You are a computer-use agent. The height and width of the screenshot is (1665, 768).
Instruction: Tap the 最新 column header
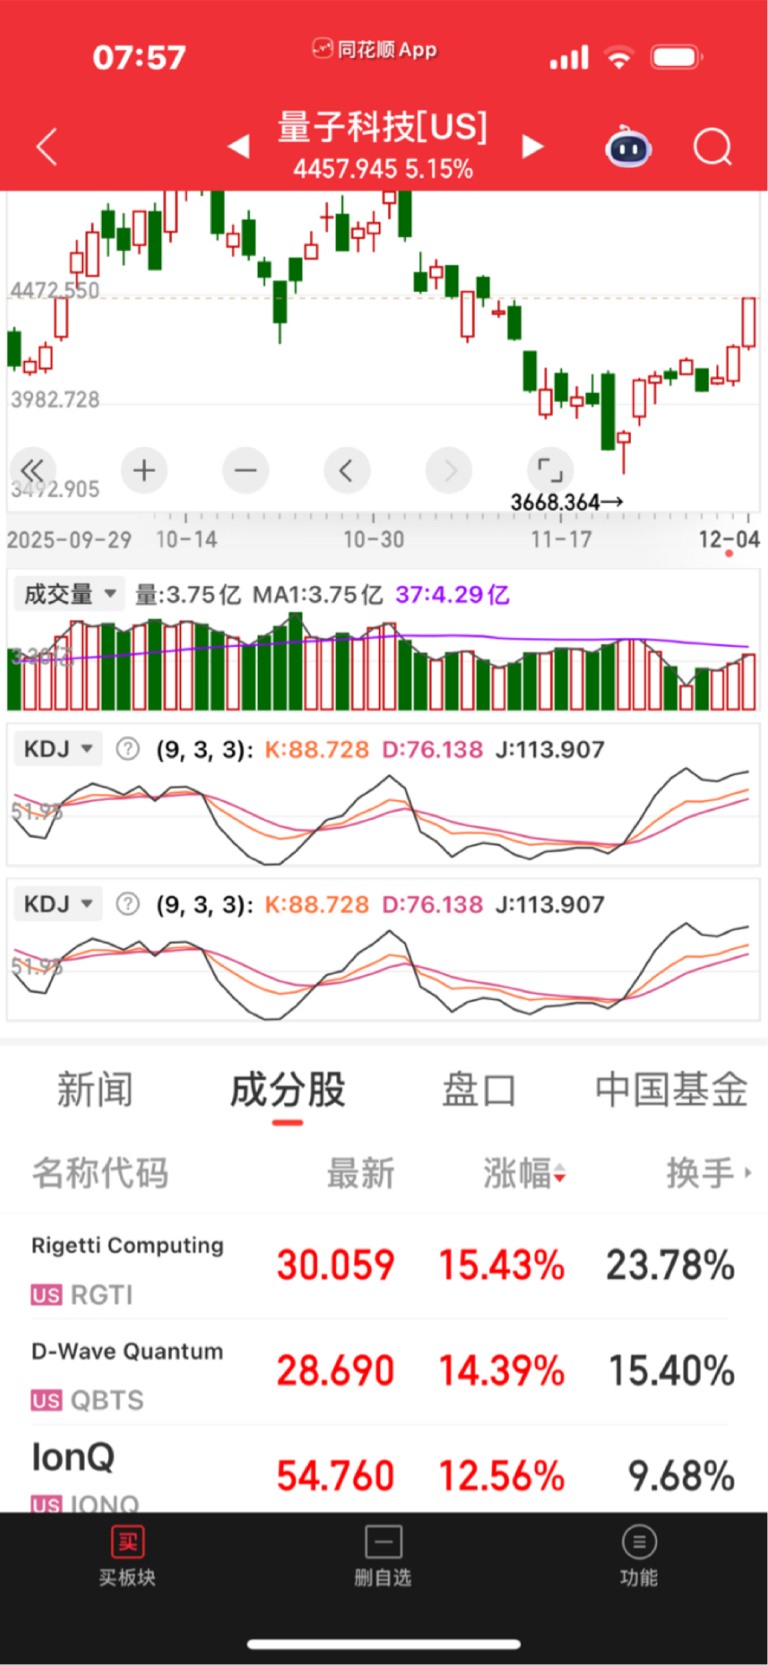(x=361, y=1173)
